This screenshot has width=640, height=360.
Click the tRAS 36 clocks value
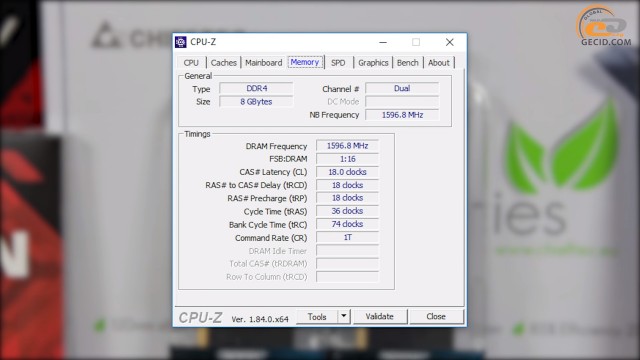pos(347,211)
